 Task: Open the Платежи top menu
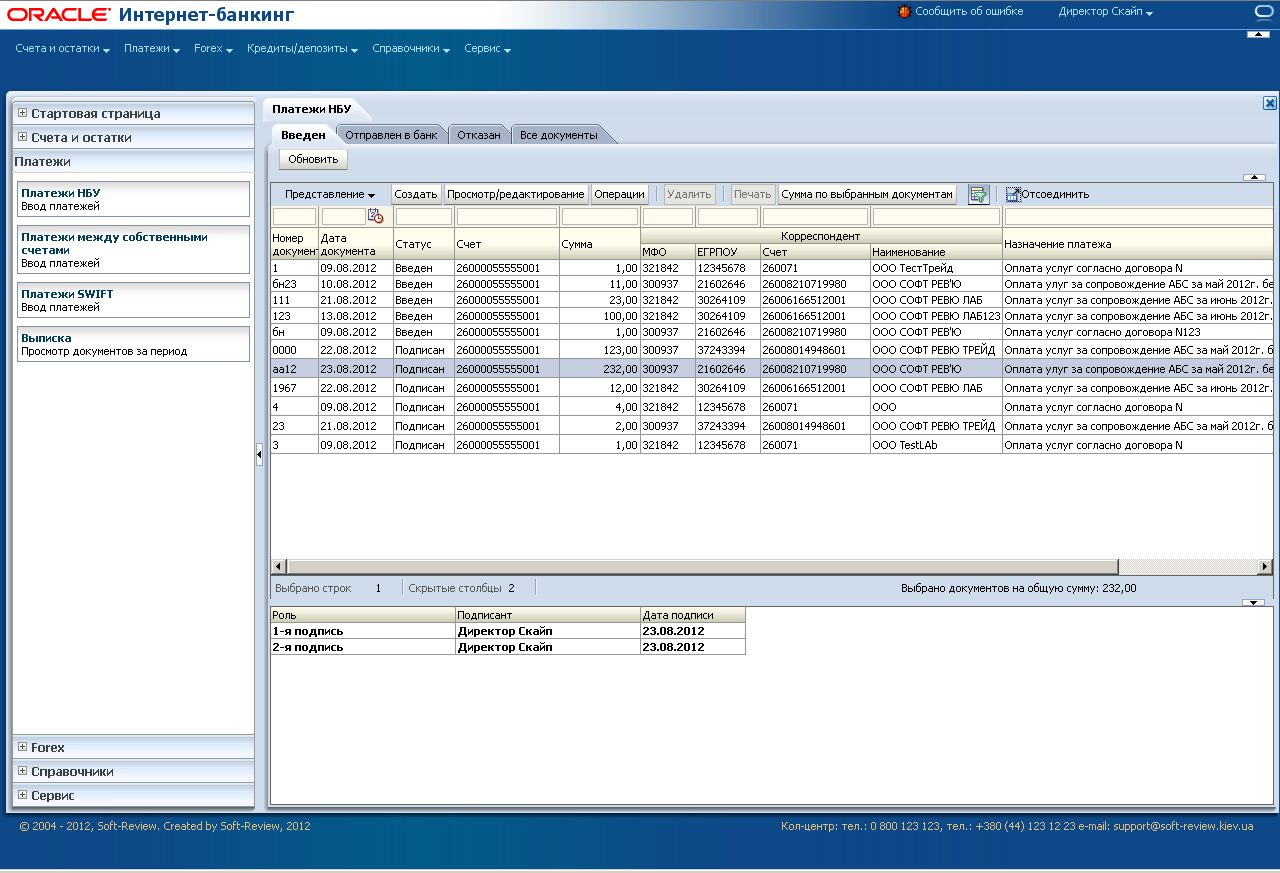[x=152, y=48]
